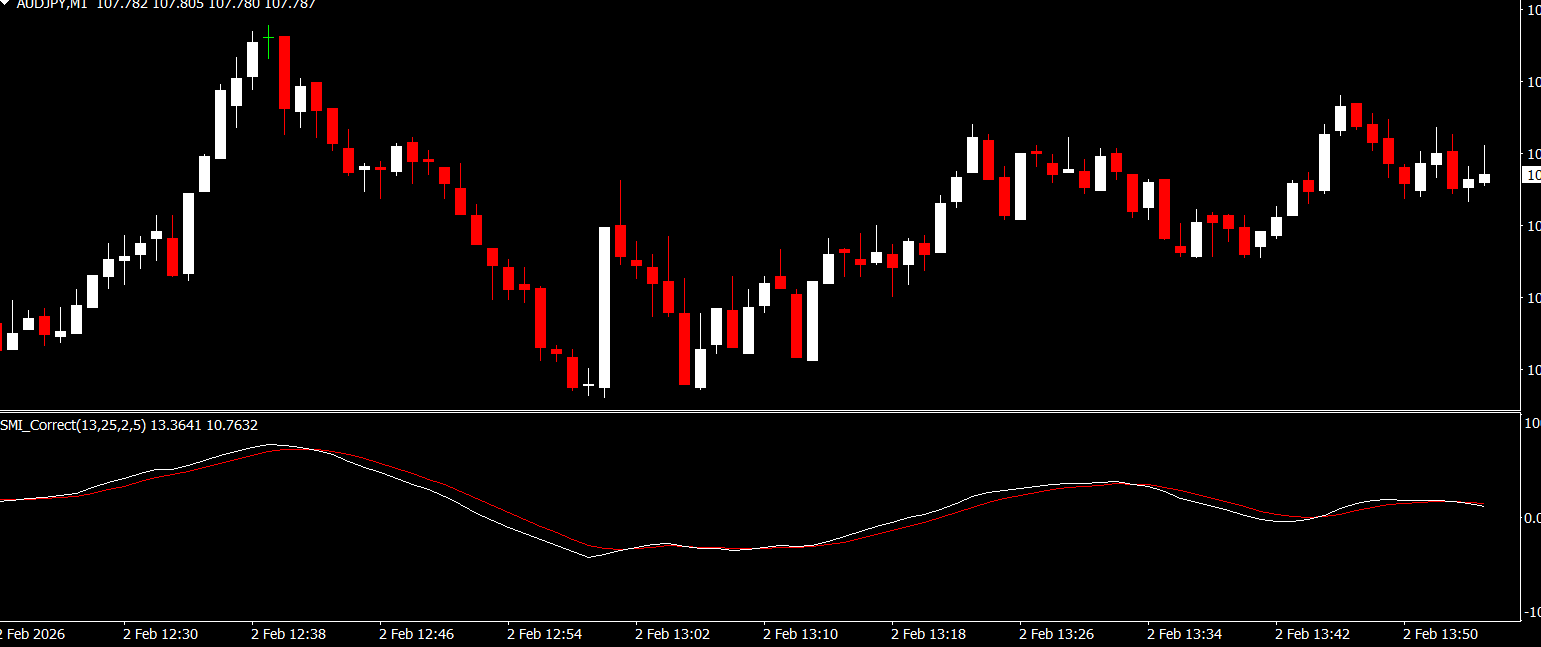The height and width of the screenshot is (647, 1541).
Task: Click the 2 Feb 13:50 time label
Action: [x=1440, y=634]
